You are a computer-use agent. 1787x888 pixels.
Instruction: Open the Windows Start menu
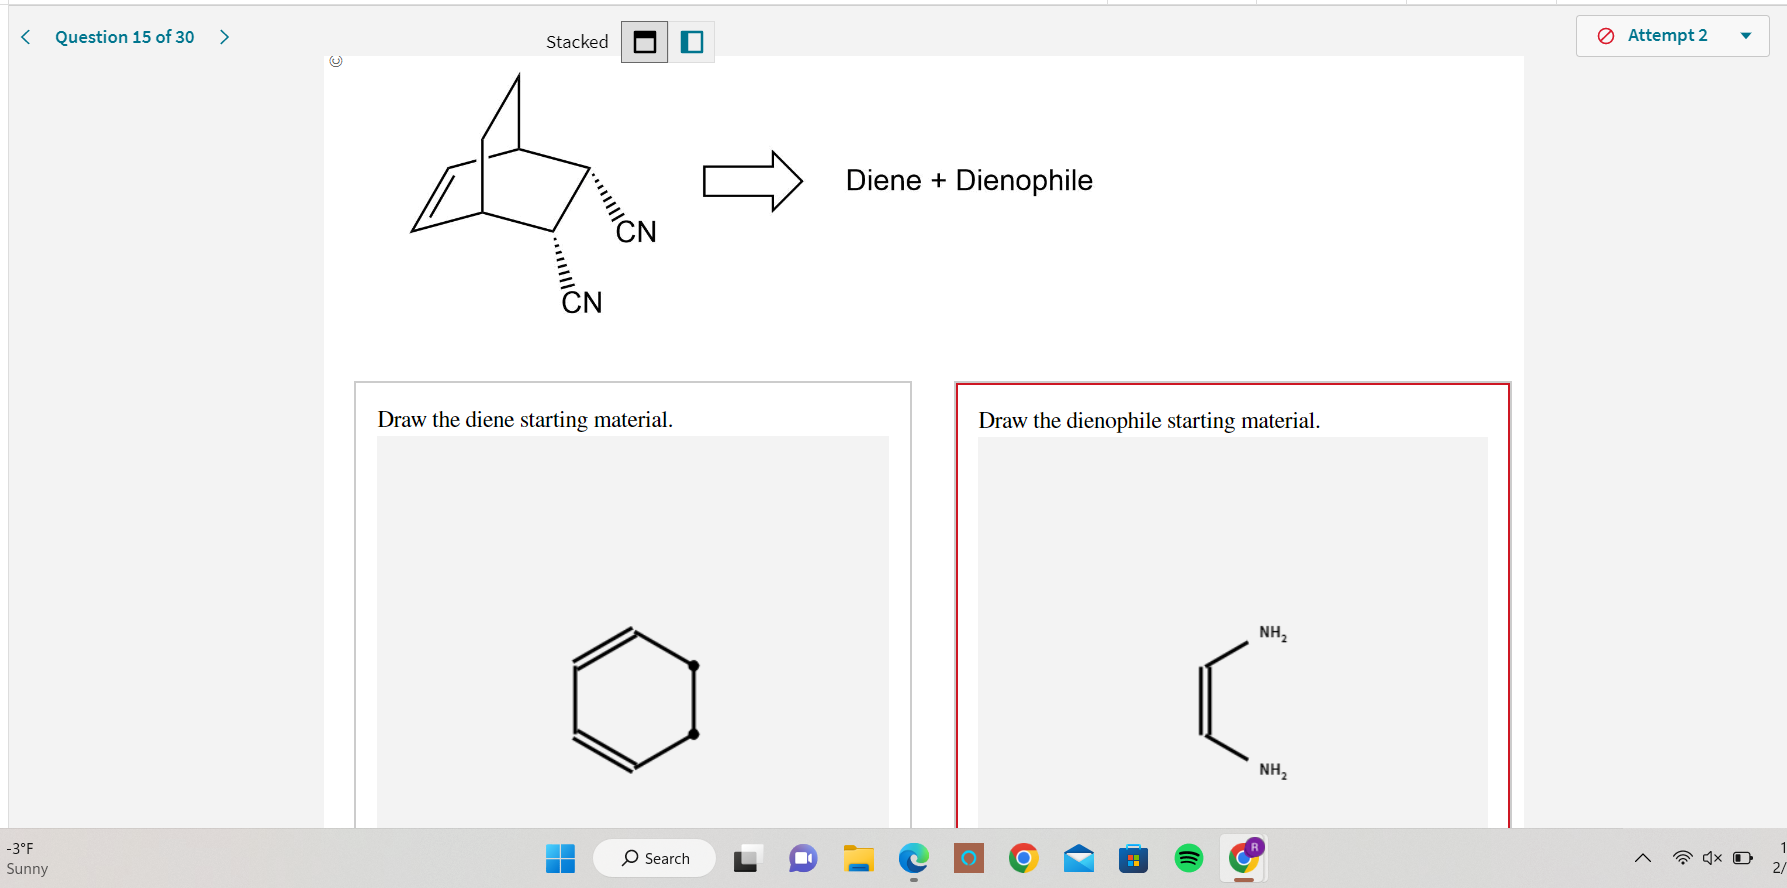[x=560, y=859]
